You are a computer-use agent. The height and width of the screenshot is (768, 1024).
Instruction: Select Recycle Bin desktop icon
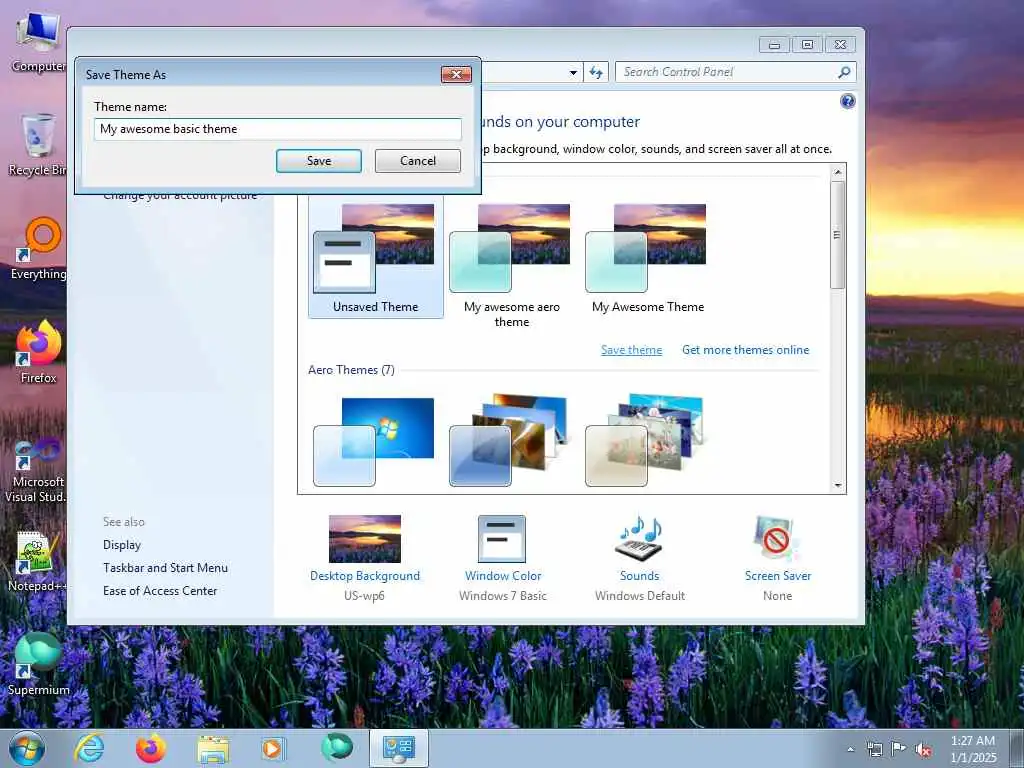(x=37, y=145)
